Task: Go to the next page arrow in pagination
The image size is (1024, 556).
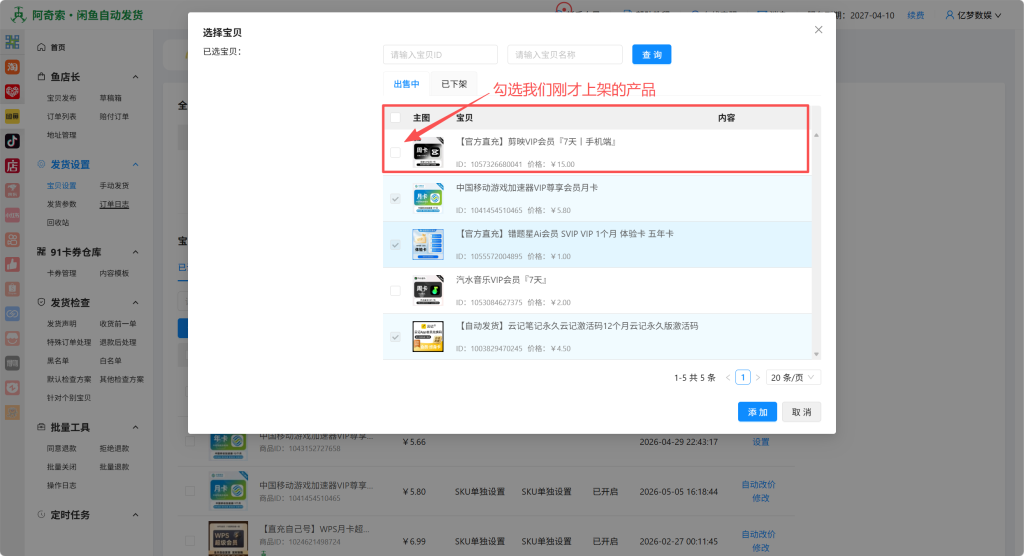Action: [758, 378]
